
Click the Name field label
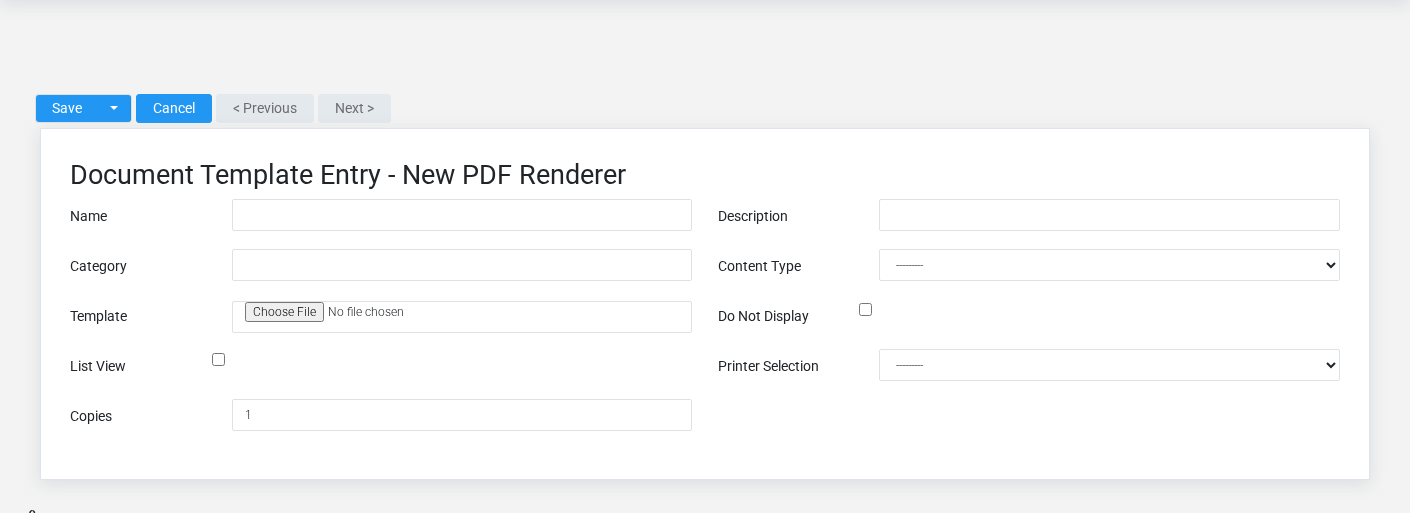coord(88,216)
